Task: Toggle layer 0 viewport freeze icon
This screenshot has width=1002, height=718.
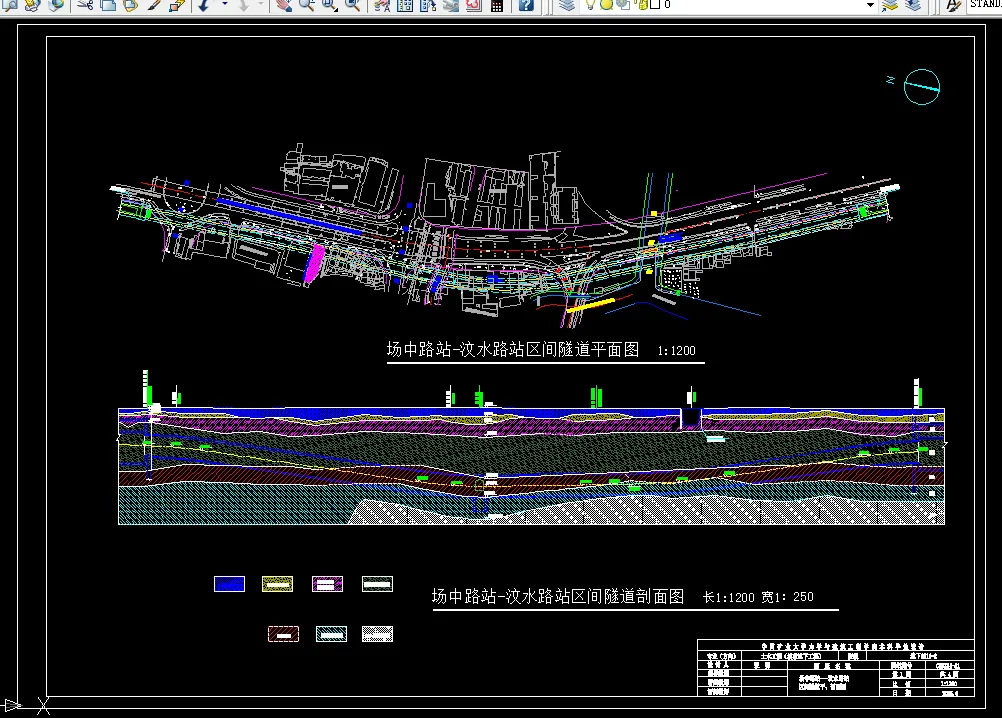Action: pyautogui.click(x=622, y=5)
